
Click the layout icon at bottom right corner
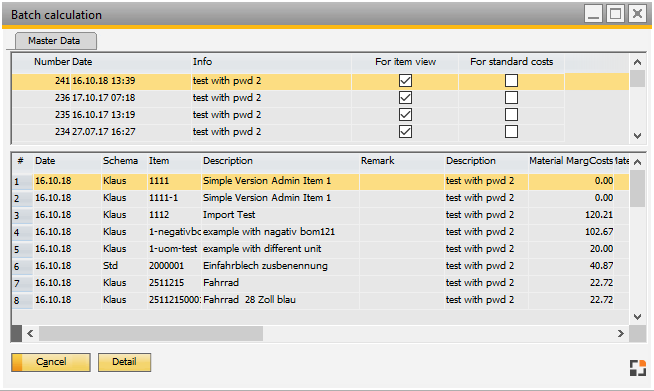(637, 368)
